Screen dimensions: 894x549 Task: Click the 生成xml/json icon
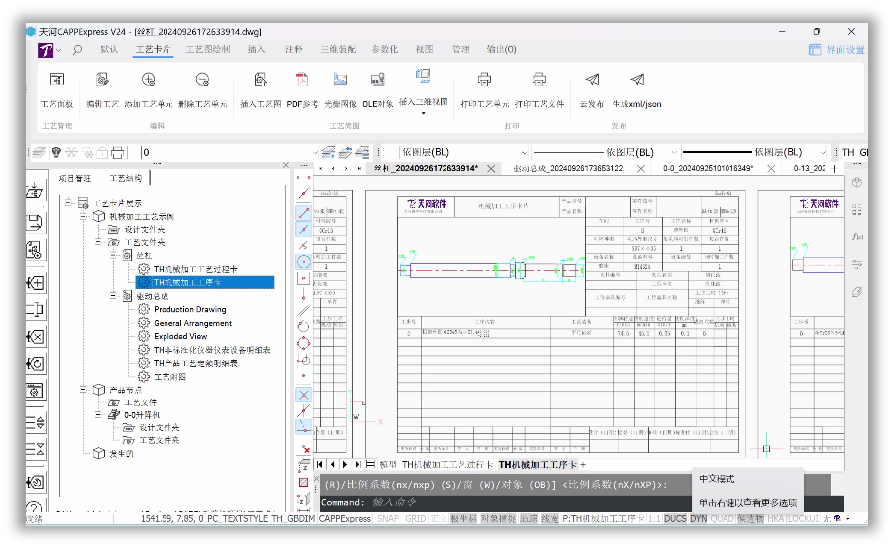point(637,80)
